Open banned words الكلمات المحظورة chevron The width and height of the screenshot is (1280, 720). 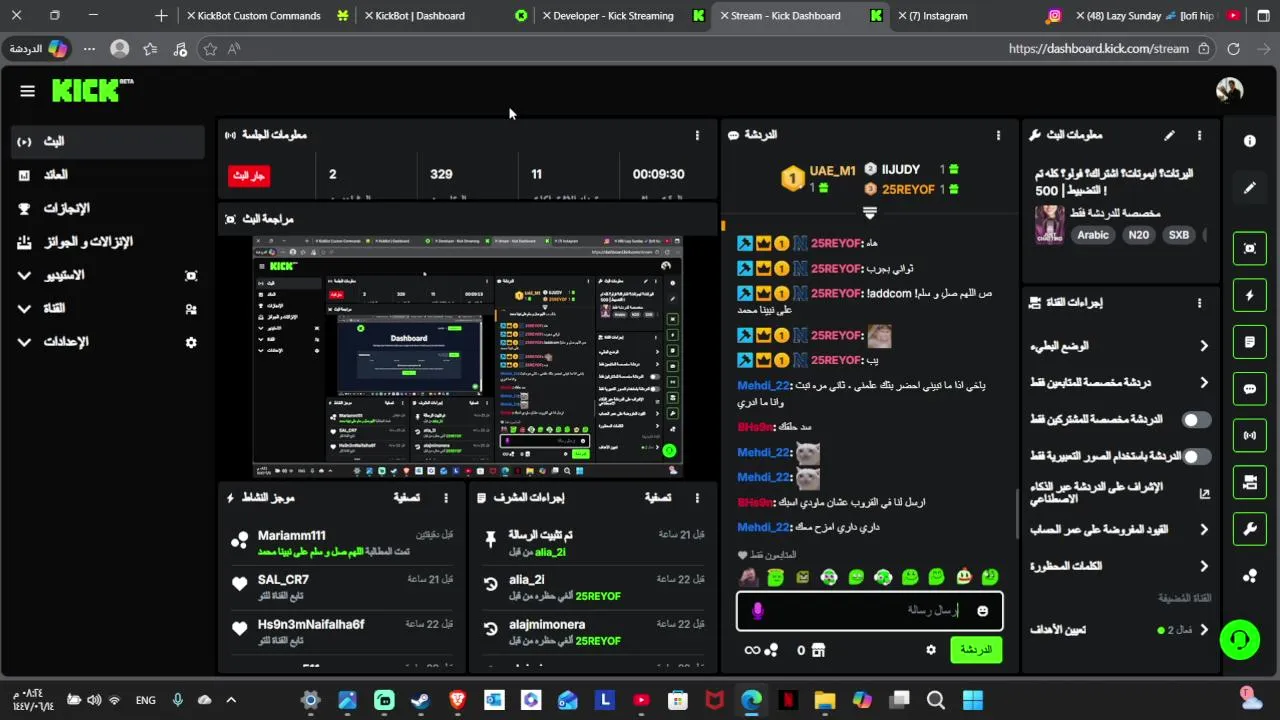click(x=1204, y=566)
